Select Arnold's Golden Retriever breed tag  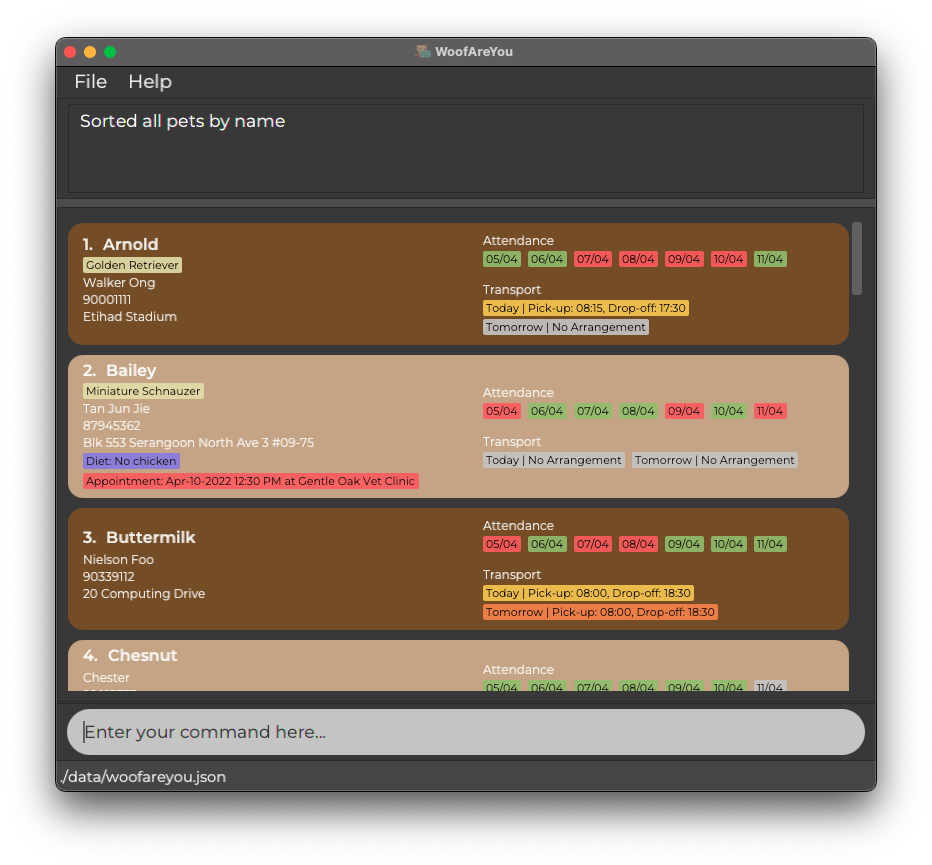[132, 265]
